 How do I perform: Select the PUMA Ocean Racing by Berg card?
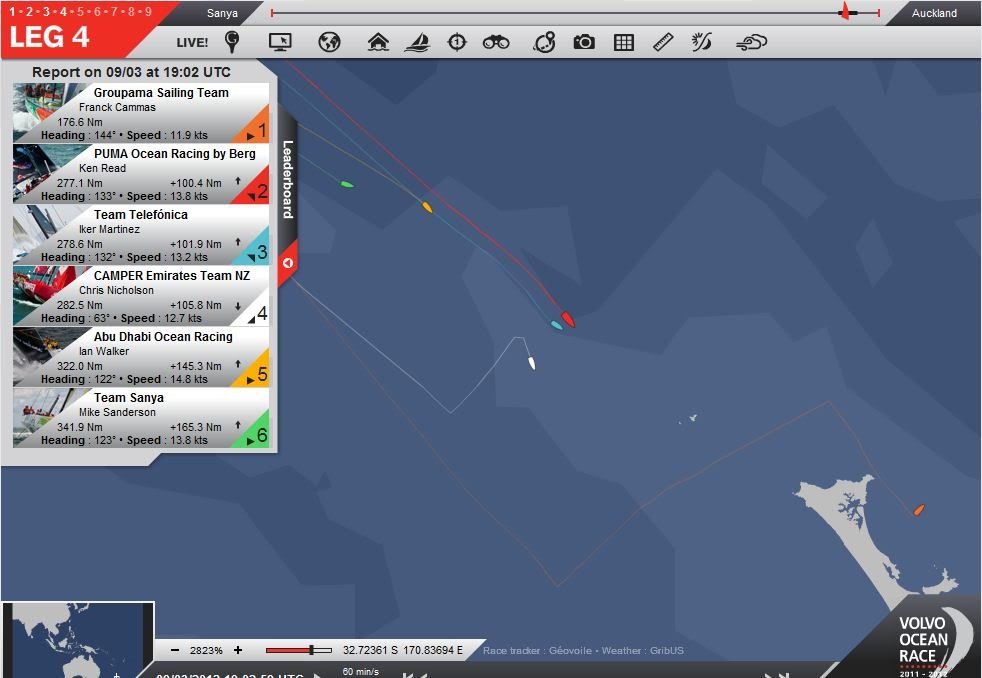(141, 174)
